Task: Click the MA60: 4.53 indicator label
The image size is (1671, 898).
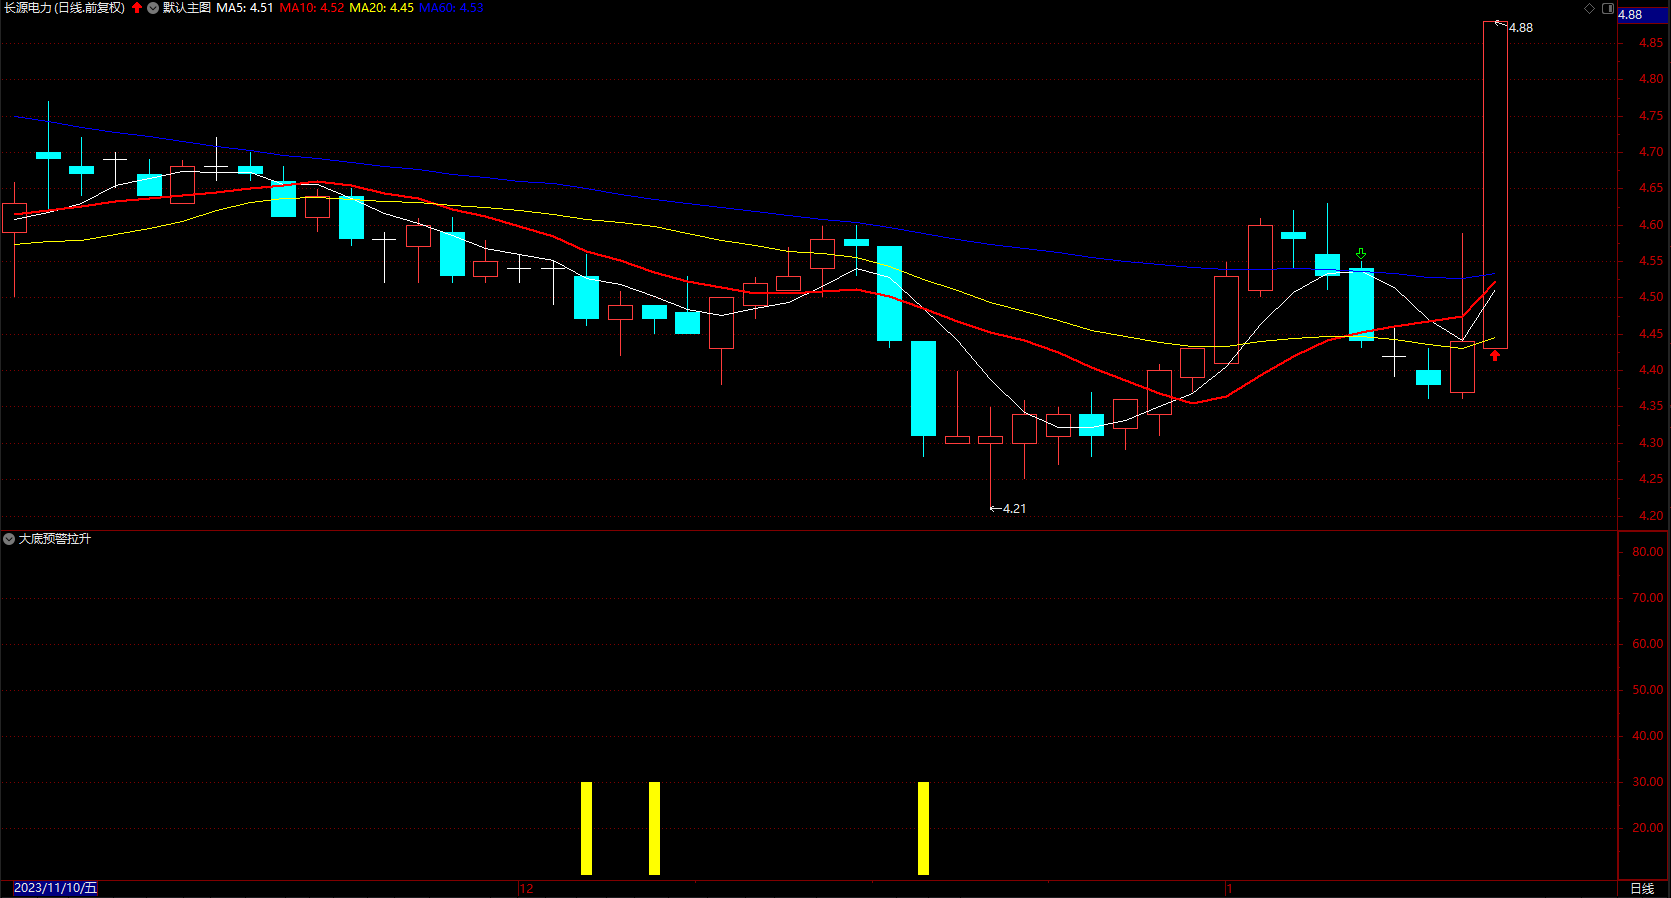Action: (451, 8)
